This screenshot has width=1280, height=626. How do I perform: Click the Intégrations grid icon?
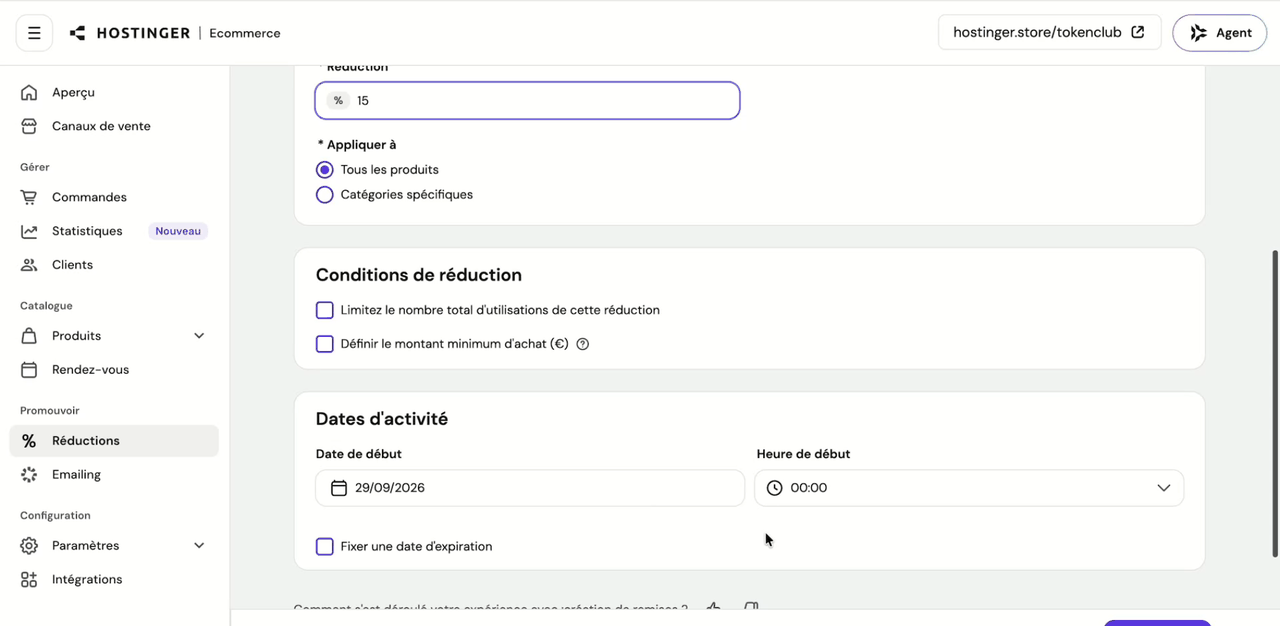click(x=29, y=580)
